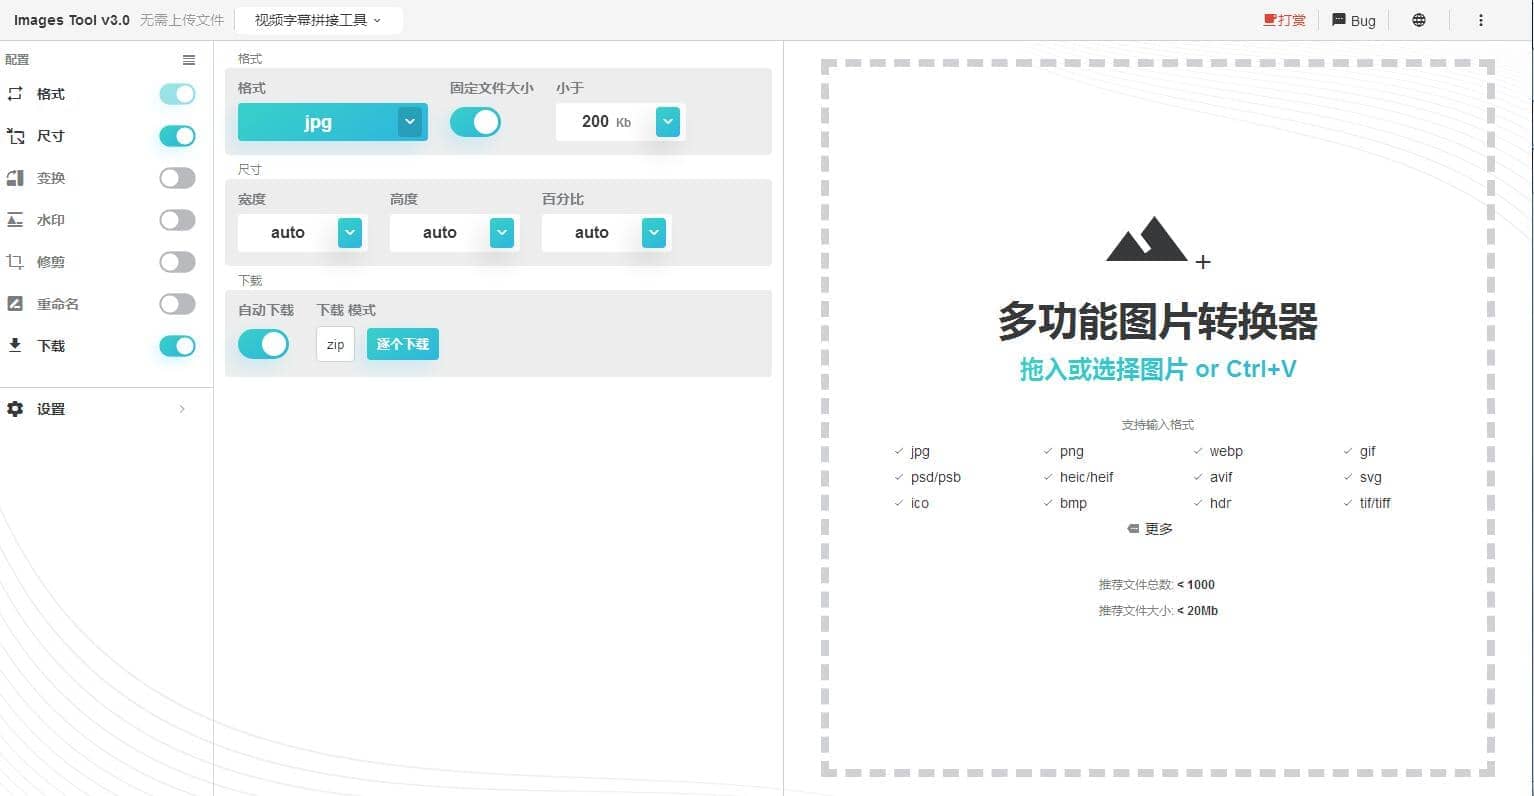Click the Bug report chat icon
This screenshot has width=1534, height=796.
pyautogui.click(x=1339, y=20)
